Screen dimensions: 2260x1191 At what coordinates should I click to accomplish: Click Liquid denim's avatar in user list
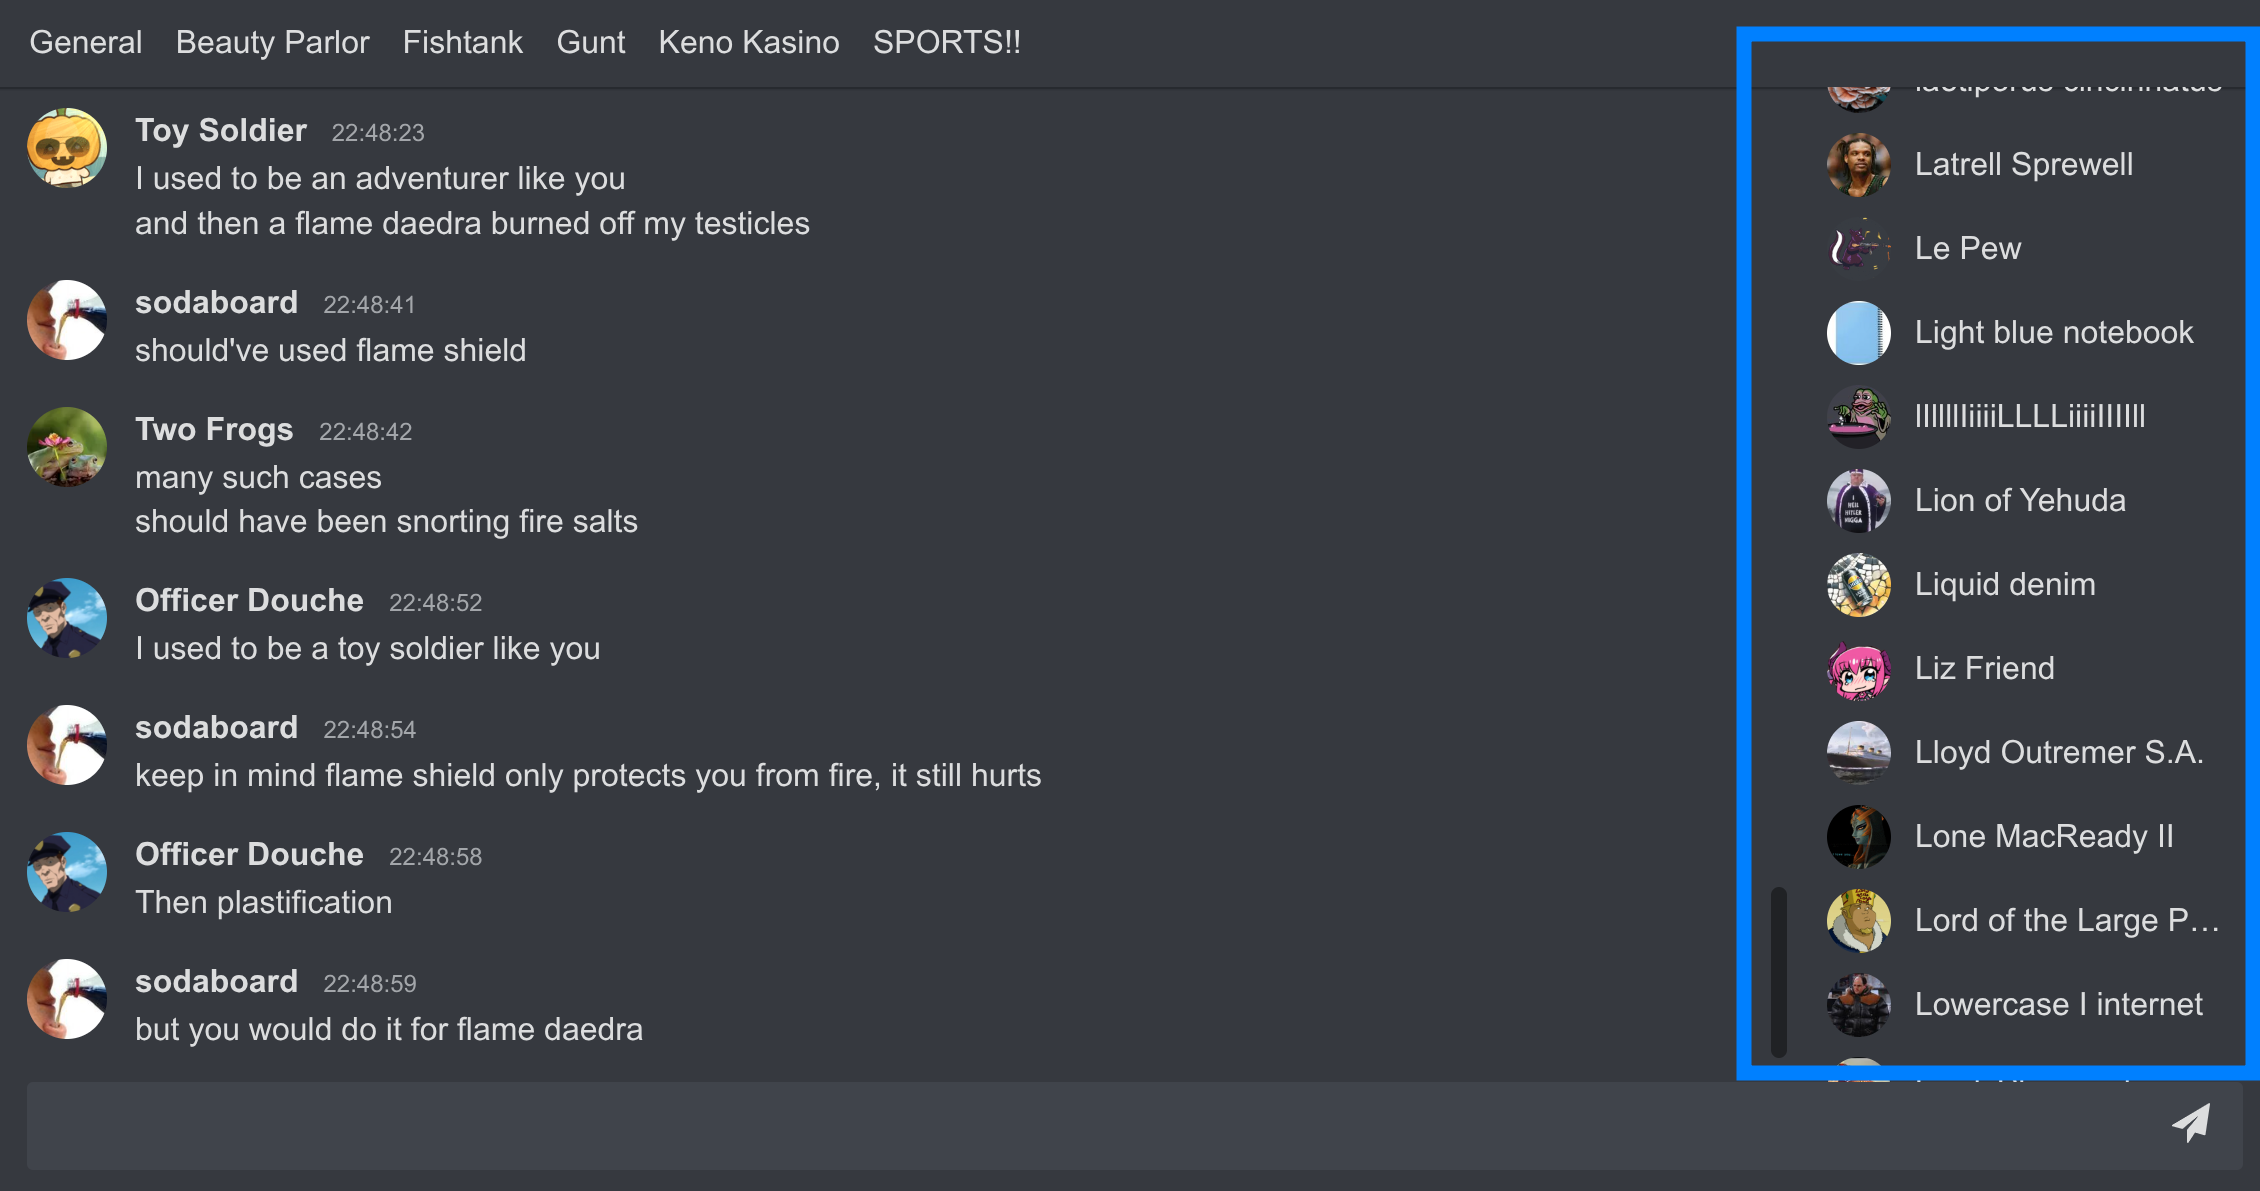pyautogui.click(x=1858, y=585)
